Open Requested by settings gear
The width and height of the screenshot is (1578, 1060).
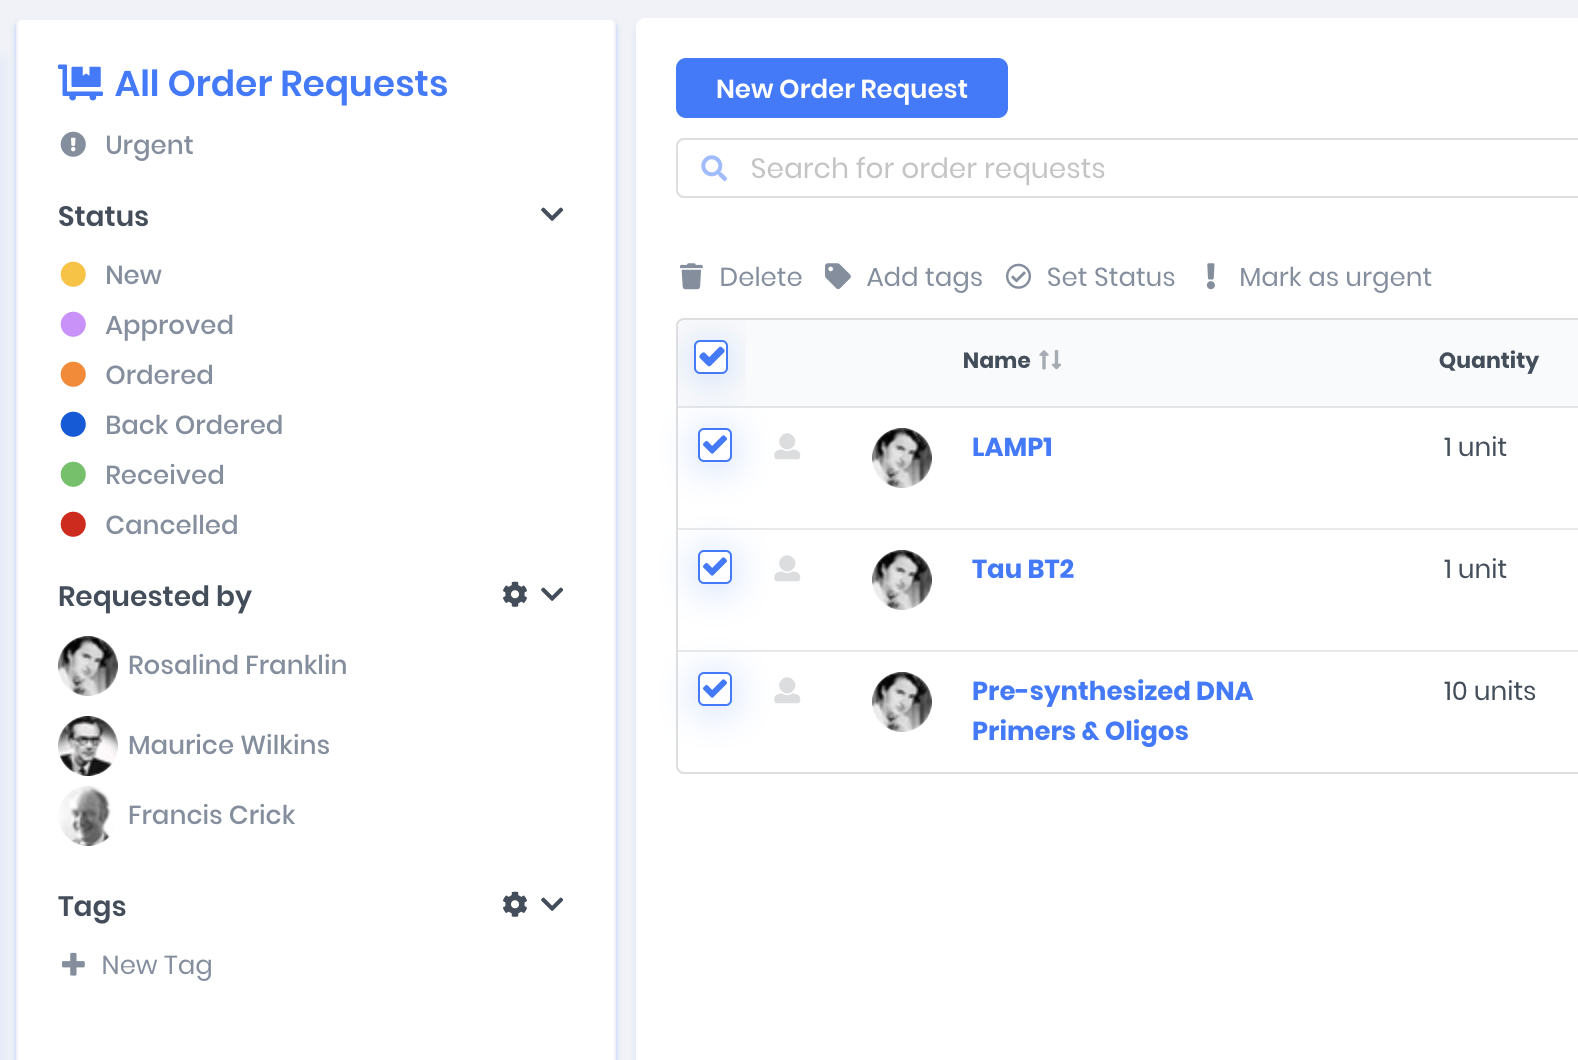[515, 595]
